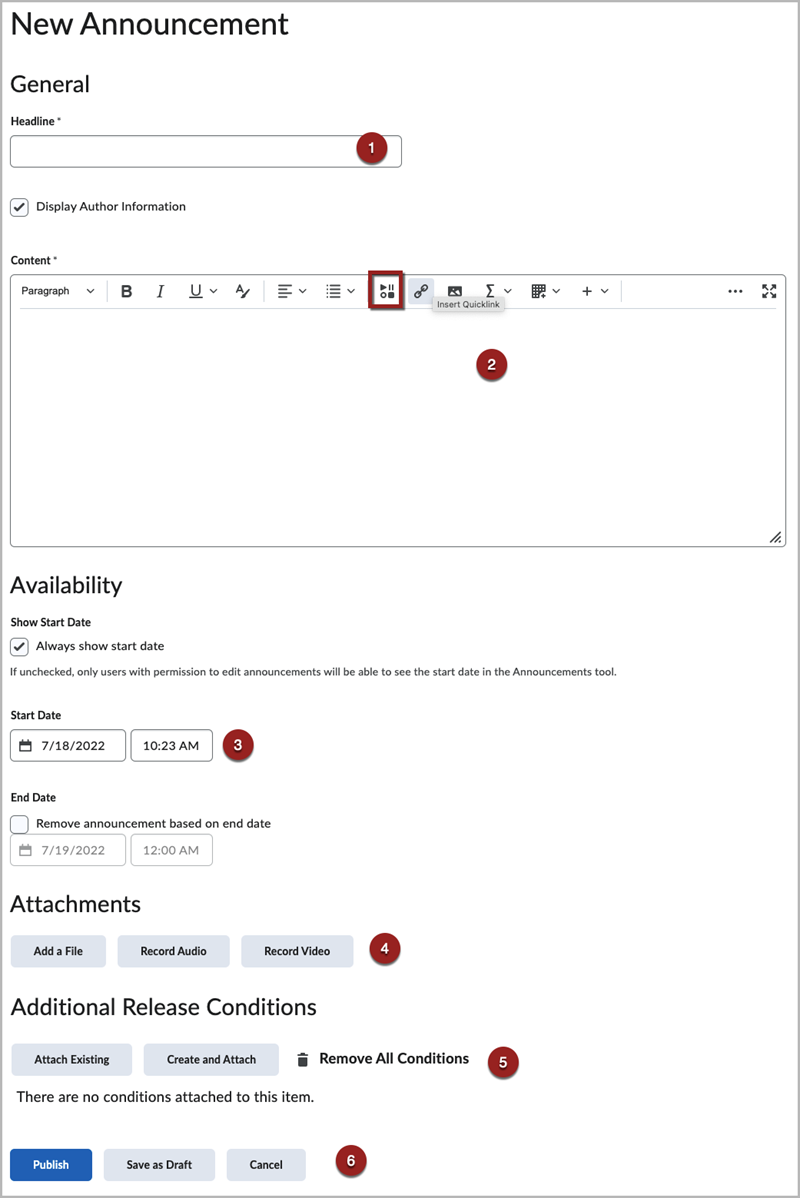
Task: Click the End Date time 12:00 AM field
Action: (x=171, y=850)
